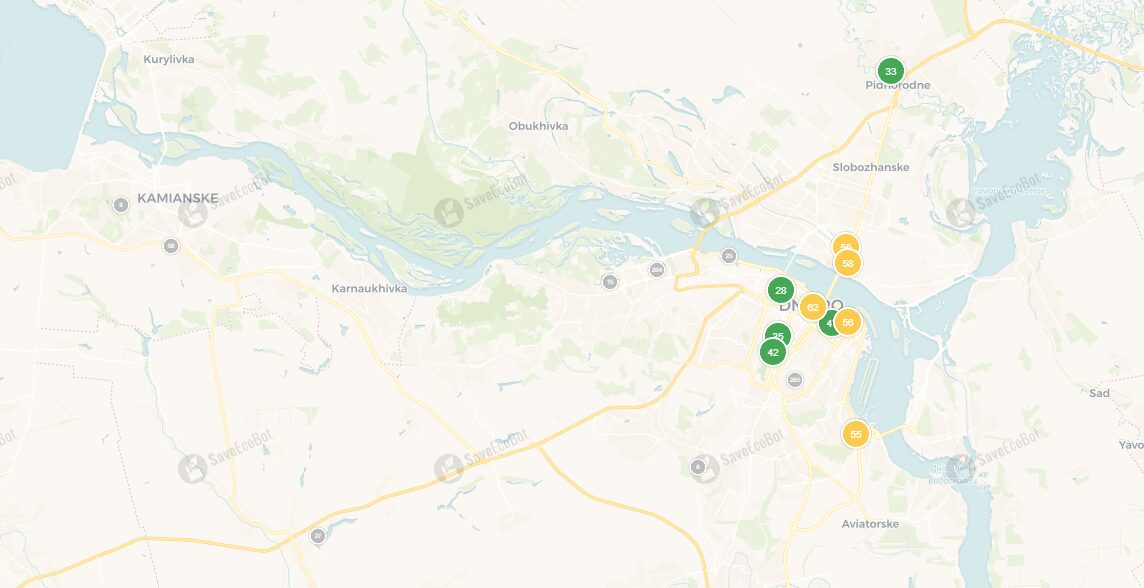
Task: Click the gray 204 station marker
Action: click(x=657, y=269)
